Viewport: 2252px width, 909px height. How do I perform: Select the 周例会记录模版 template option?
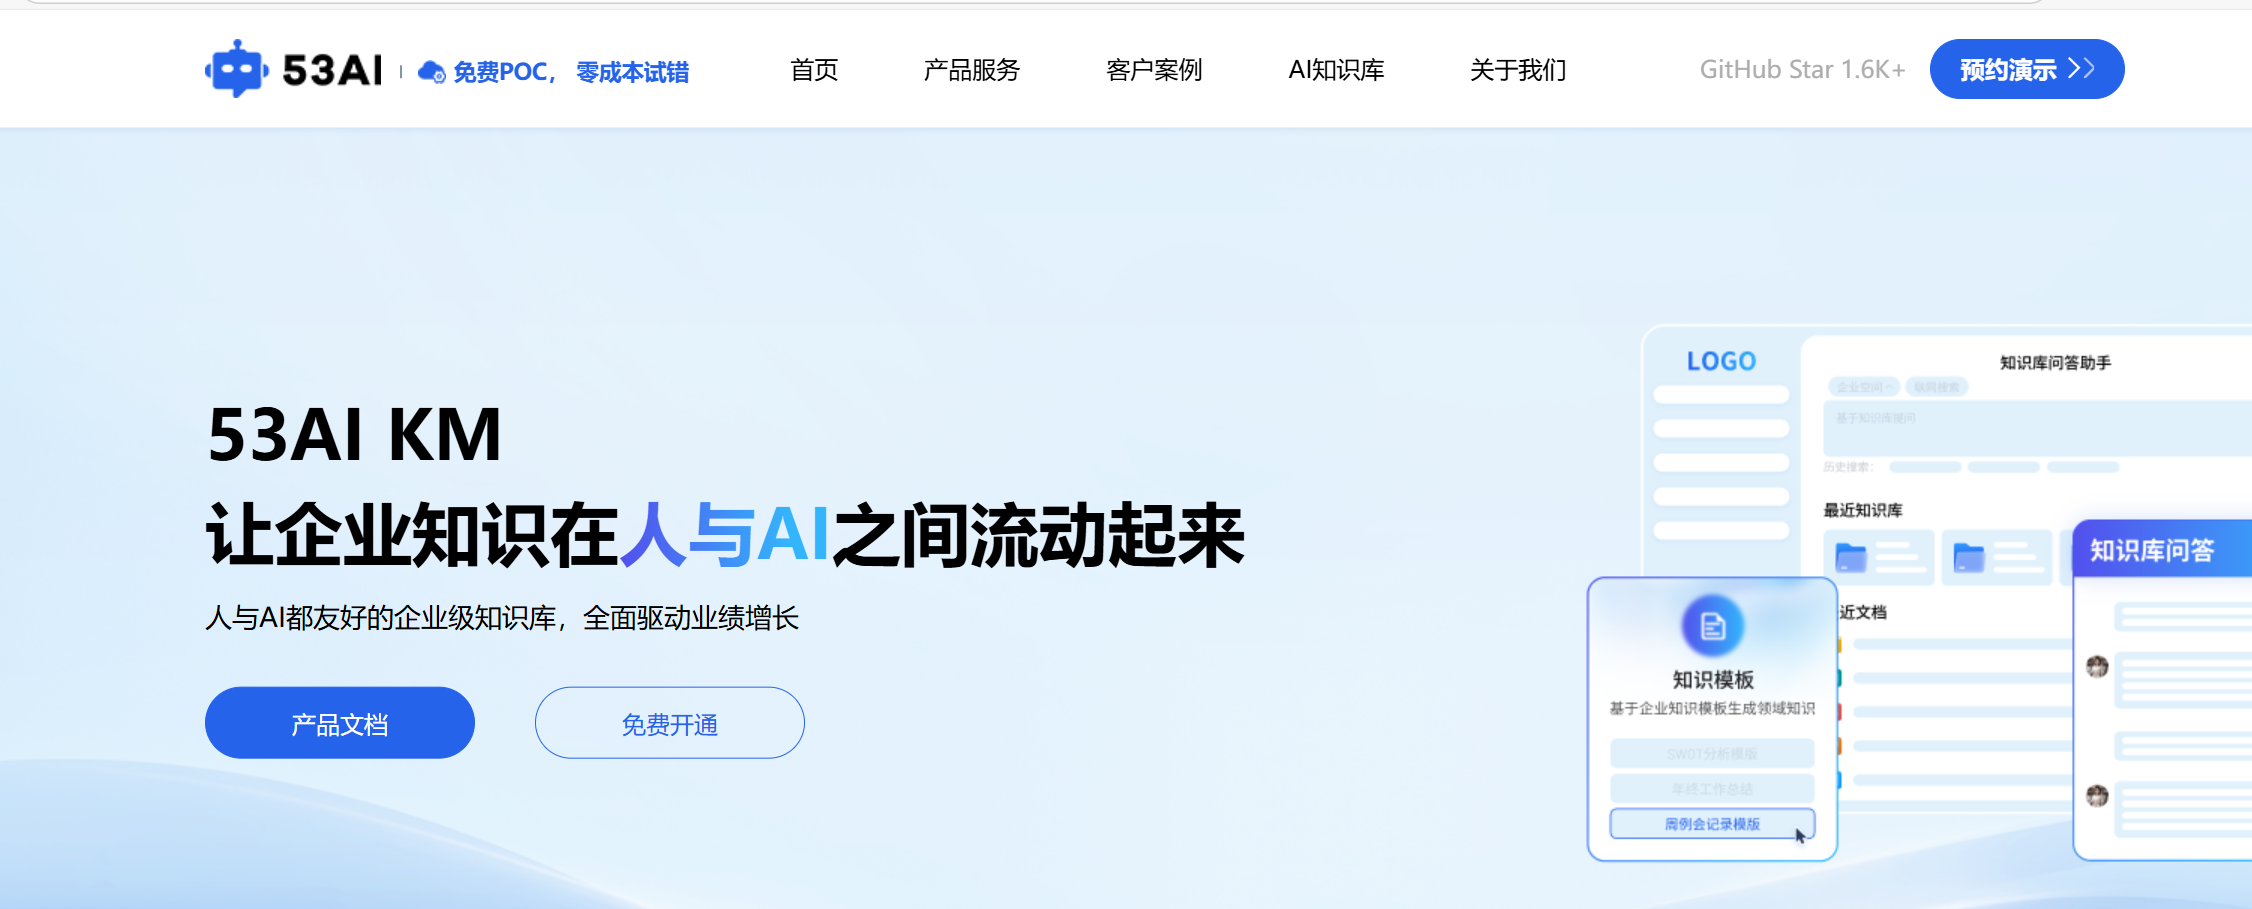coord(1711,824)
